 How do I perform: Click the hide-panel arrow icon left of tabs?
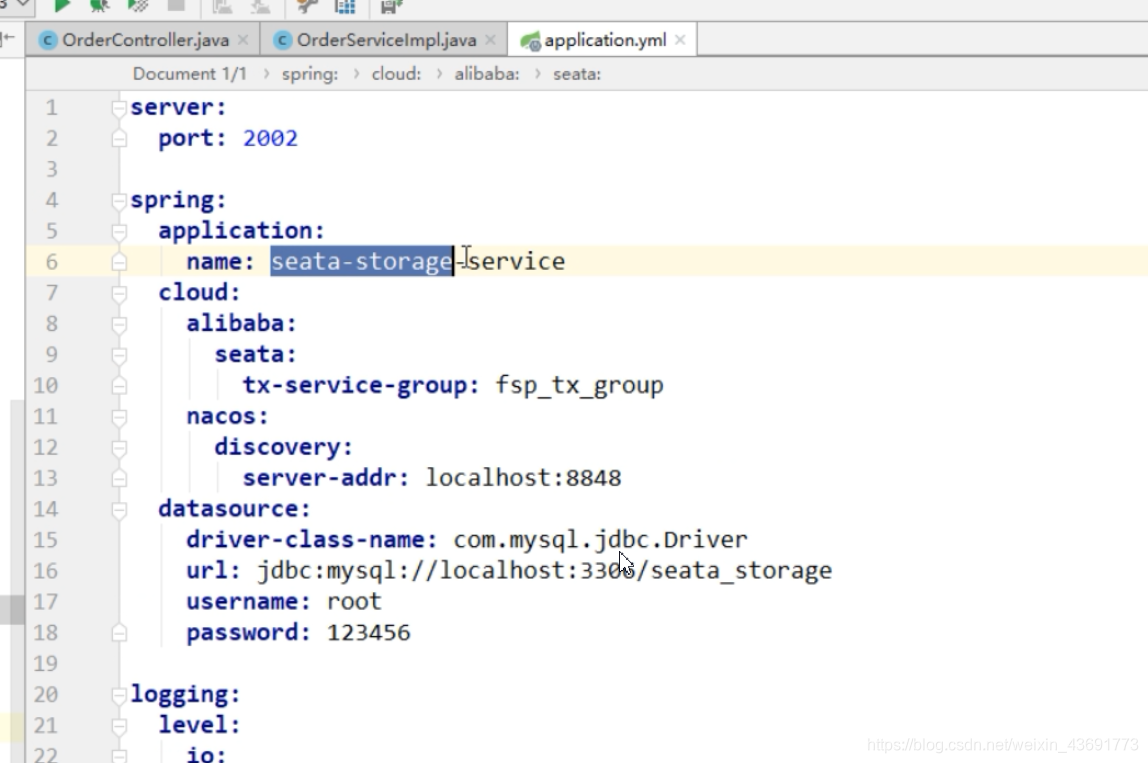pyautogui.click(x=8, y=38)
